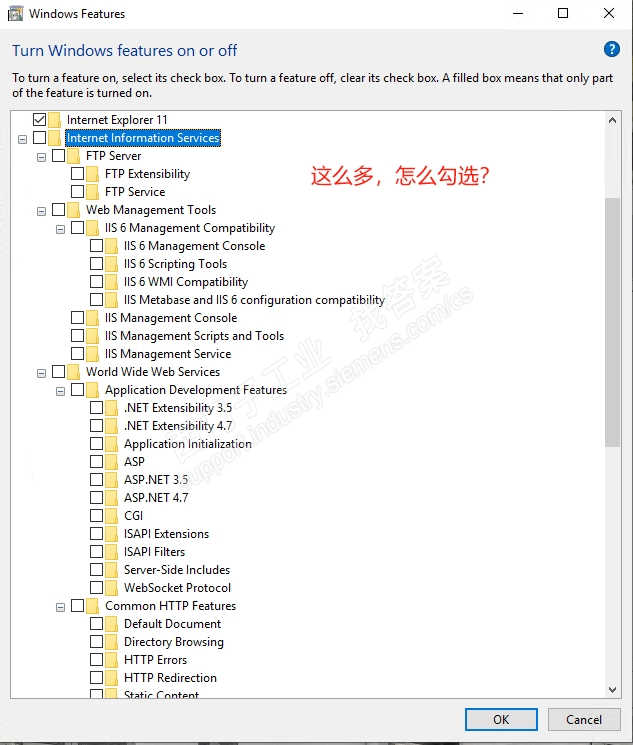Check the IIS 6 Management Console checkbox
This screenshot has height=745, width=633.
click(x=96, y=246)
